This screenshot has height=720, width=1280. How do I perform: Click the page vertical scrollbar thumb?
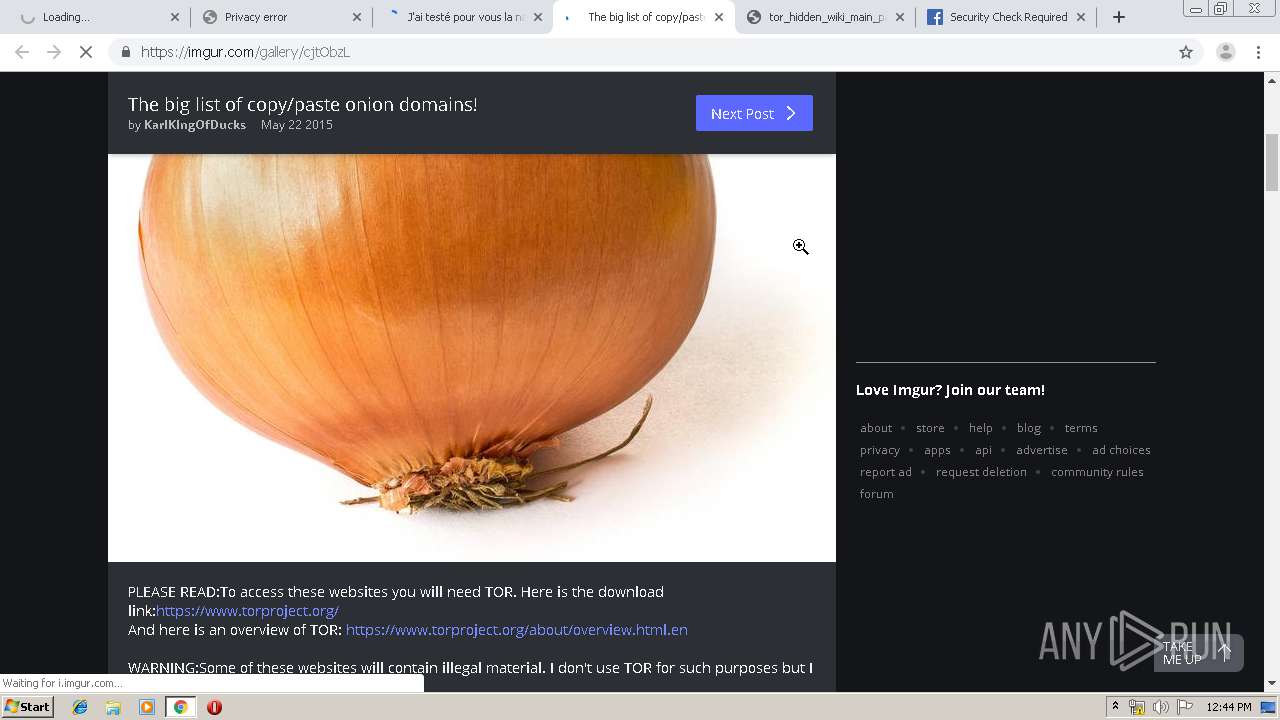[1272, 162]
